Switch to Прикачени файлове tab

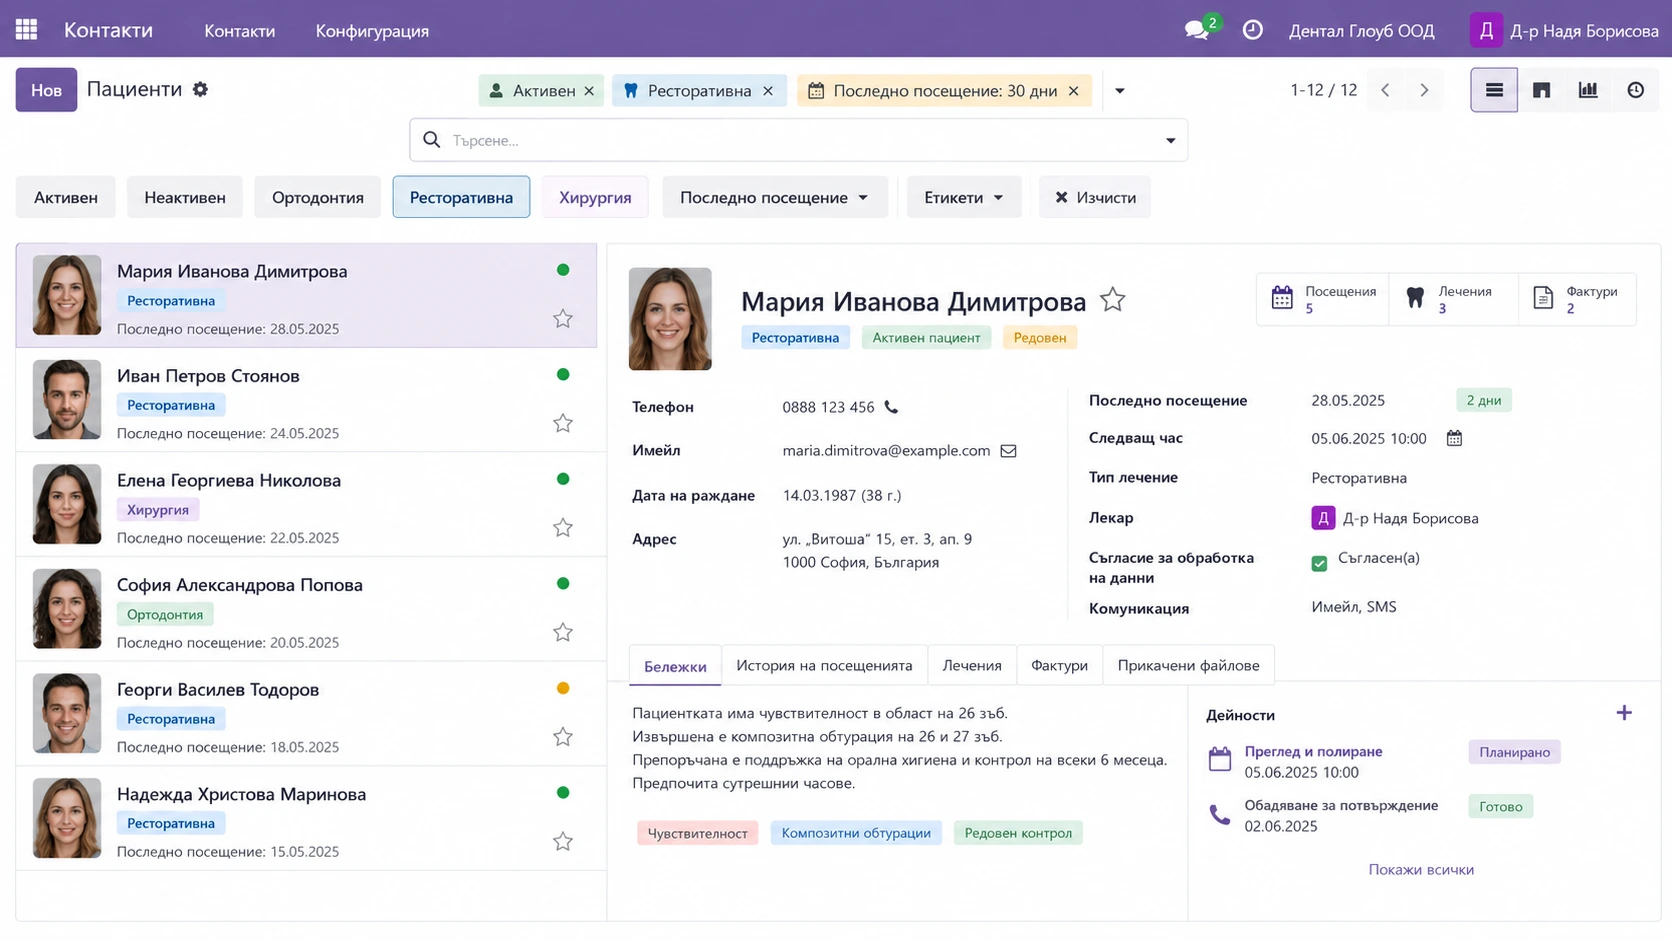click(x=1188, y=665)
